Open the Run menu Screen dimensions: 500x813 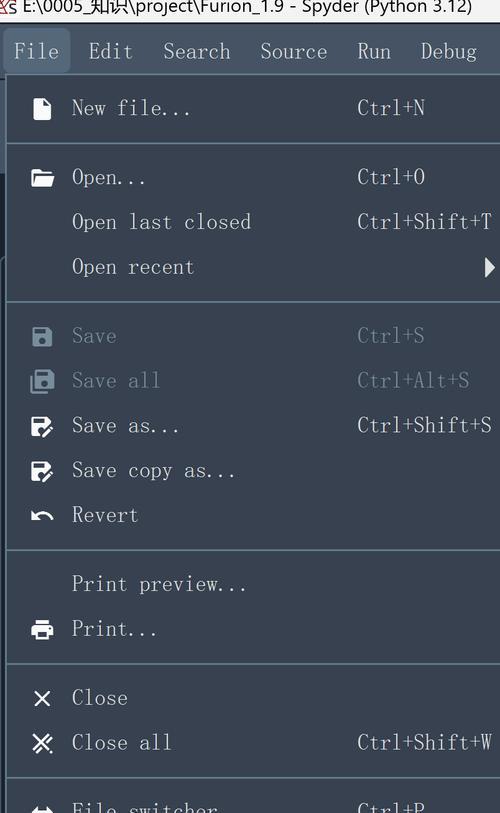[x=374, y=51]
